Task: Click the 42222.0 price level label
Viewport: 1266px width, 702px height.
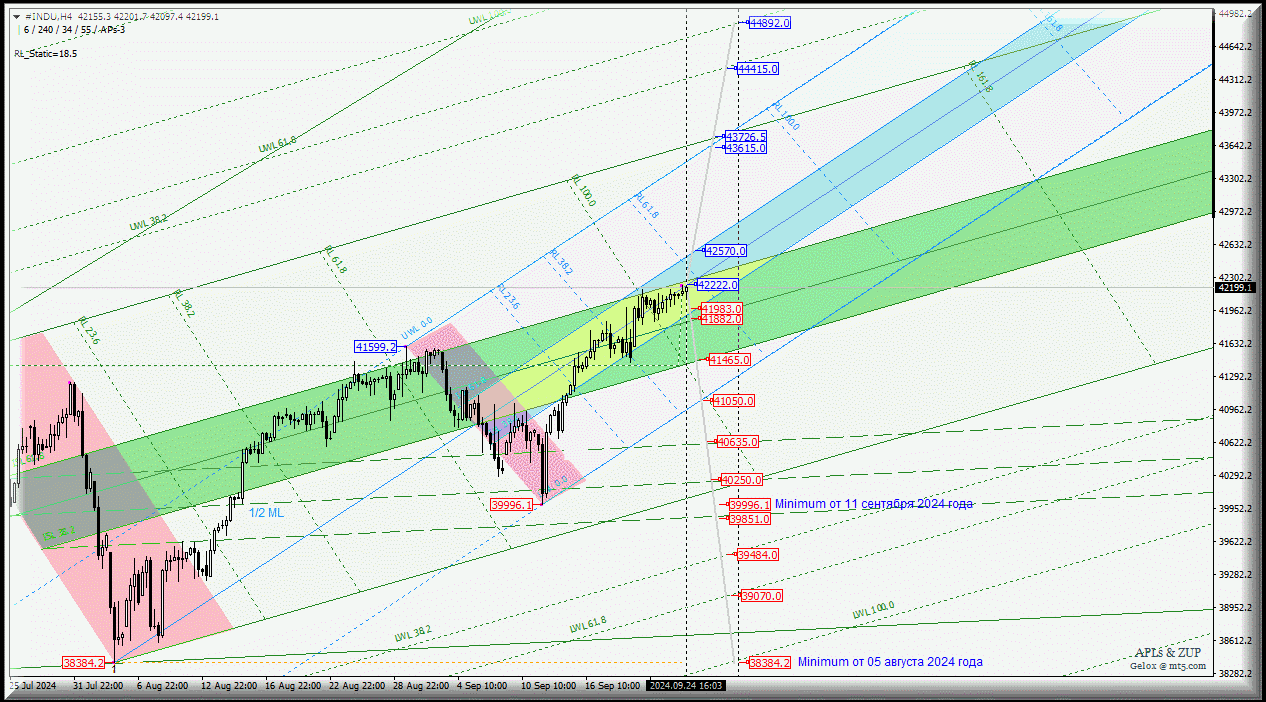Action: pyautogui.click(x=717, y=285)
